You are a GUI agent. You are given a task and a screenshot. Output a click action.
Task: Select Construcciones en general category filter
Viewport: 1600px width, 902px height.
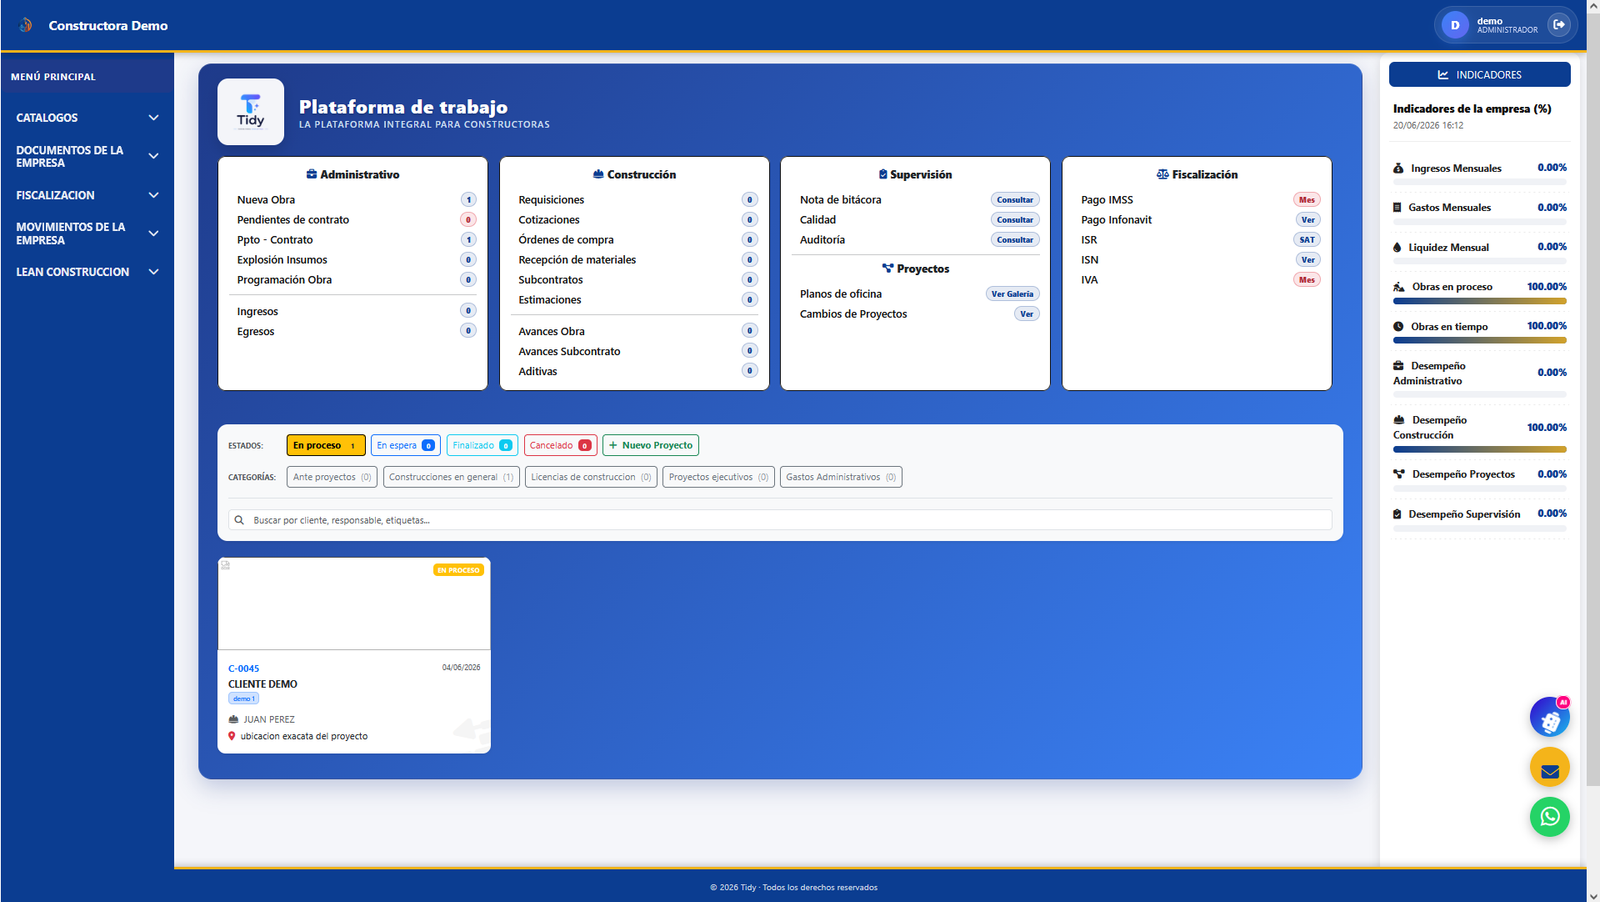pyautogui.click(x=451, y=477)
